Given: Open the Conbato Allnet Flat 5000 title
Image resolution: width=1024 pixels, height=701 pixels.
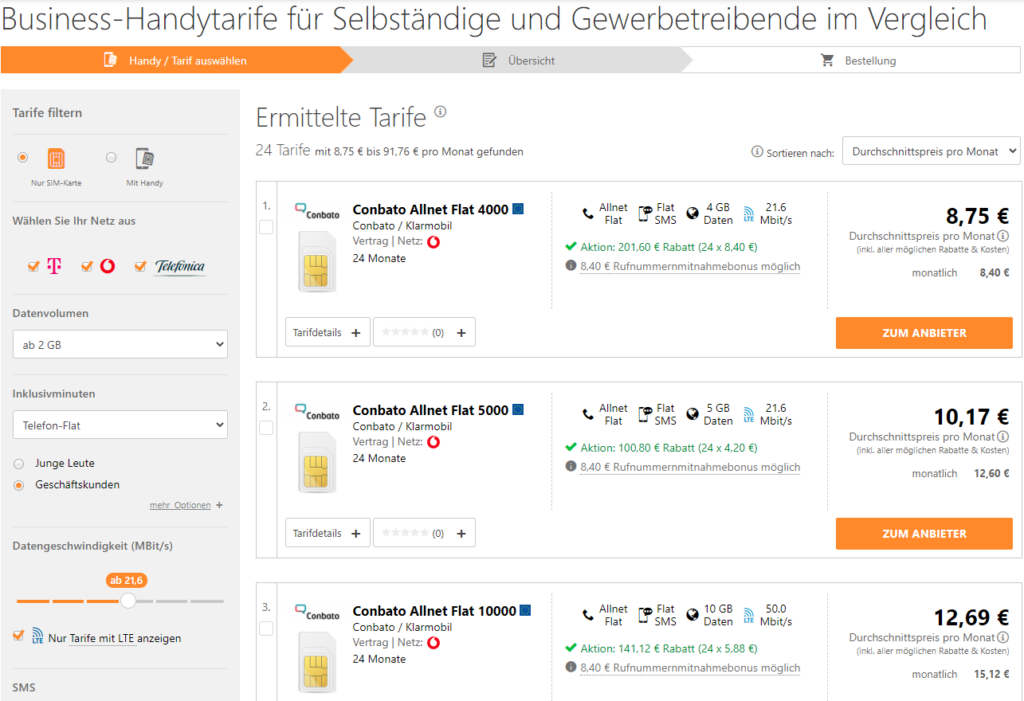Looking at the screenshot, I should pos(430,410).
